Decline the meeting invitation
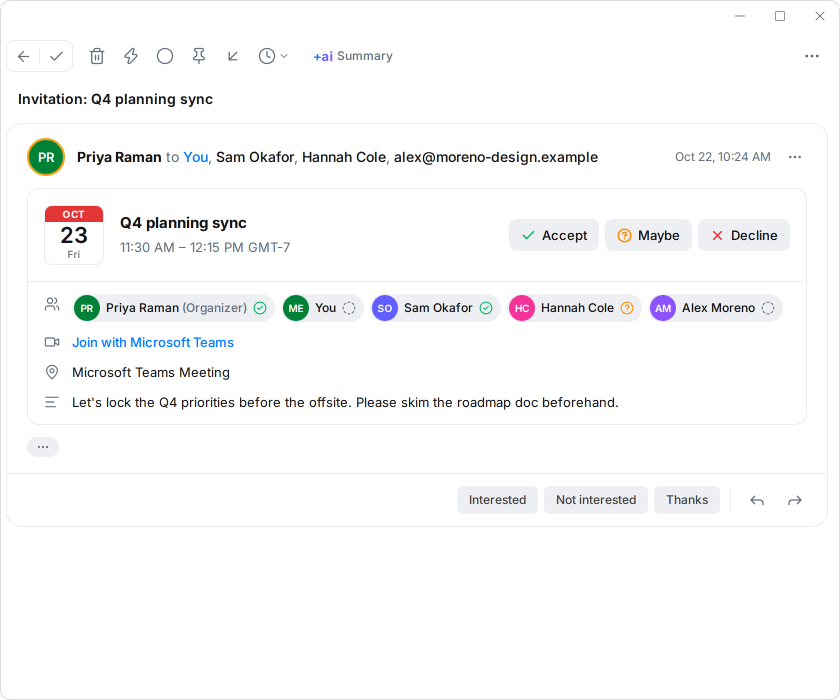This screenshot has height=700, width=840. pos(744,235)
